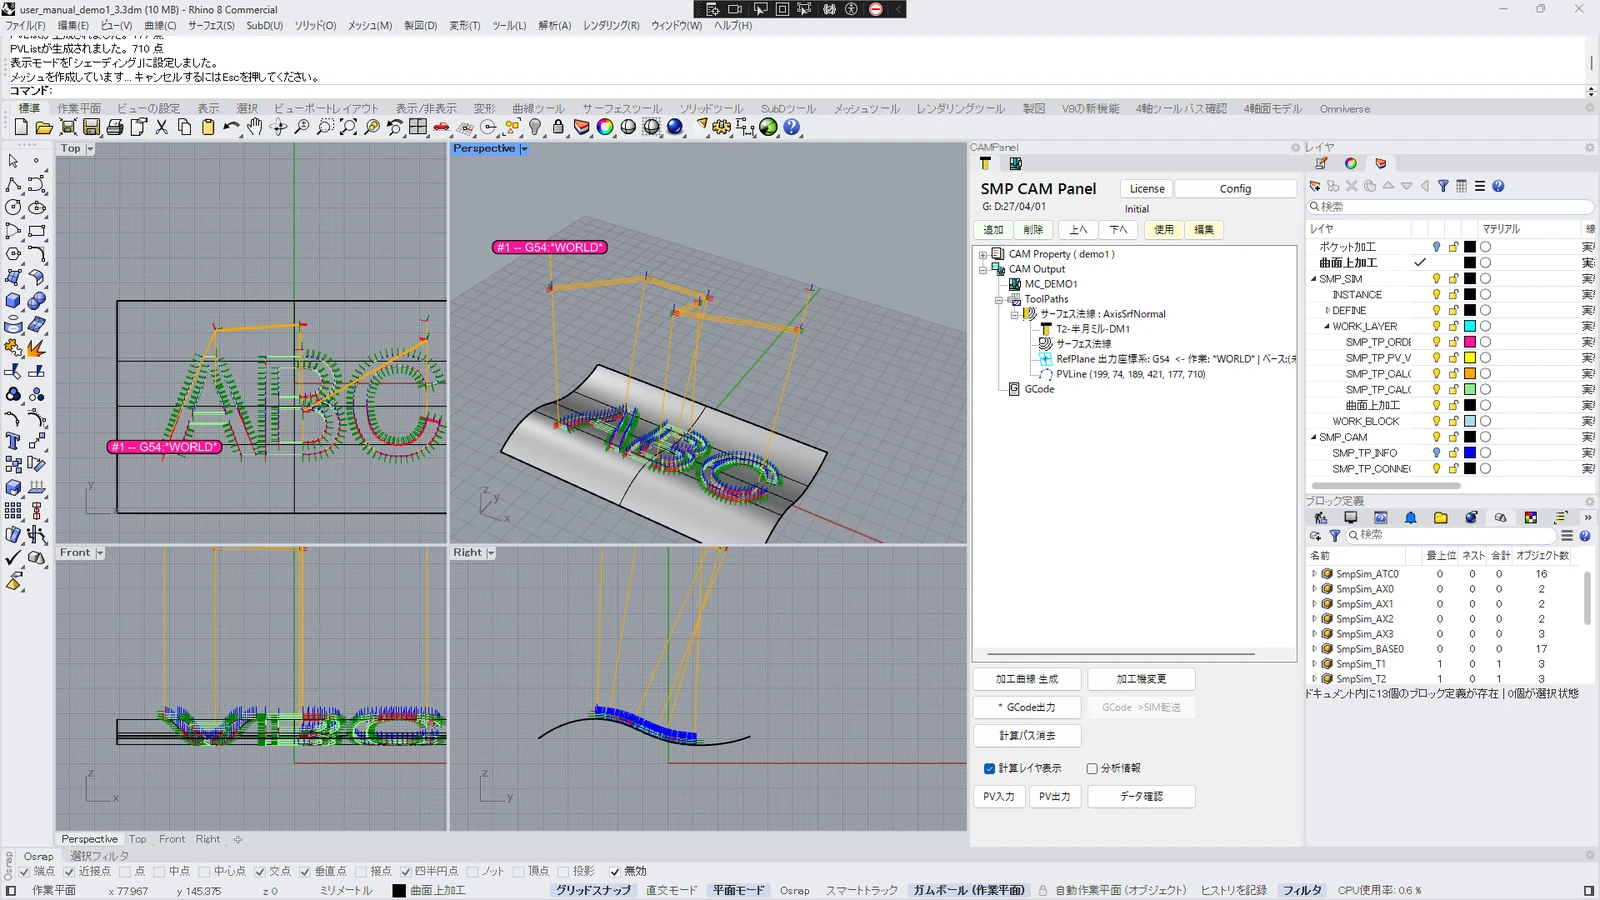Expand the SmpSim_ATC0 block definition
The image size is (1600, 900).
click(1314, 574)
